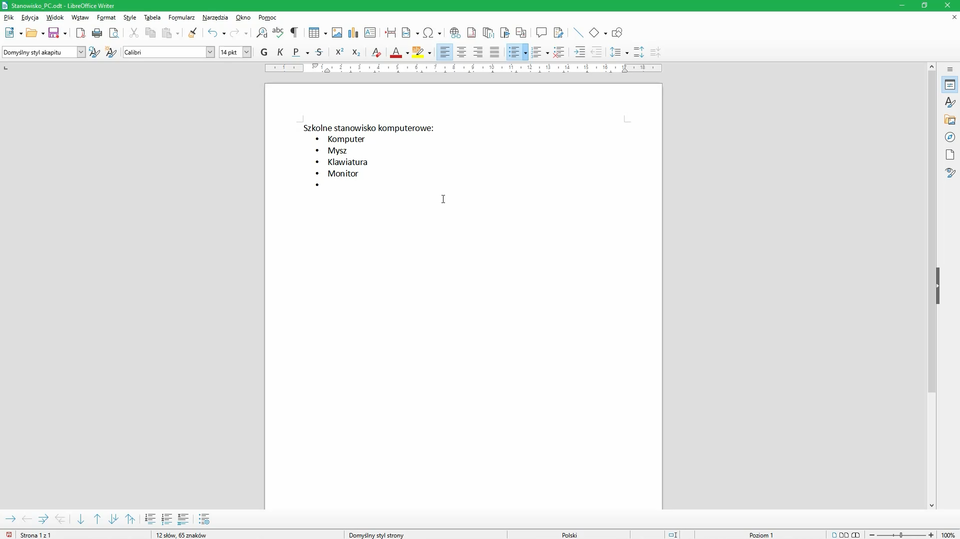The image size is (960, 539).
Task: Click the Print document icon
Action: pyautogui.click(x=97, y=33)
